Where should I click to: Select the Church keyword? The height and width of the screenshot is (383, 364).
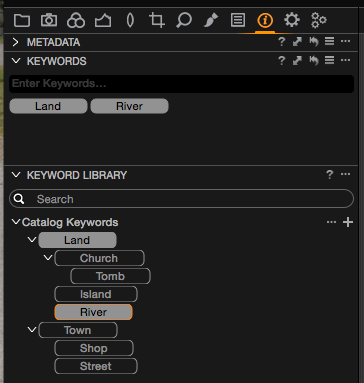tap(99, 258)
